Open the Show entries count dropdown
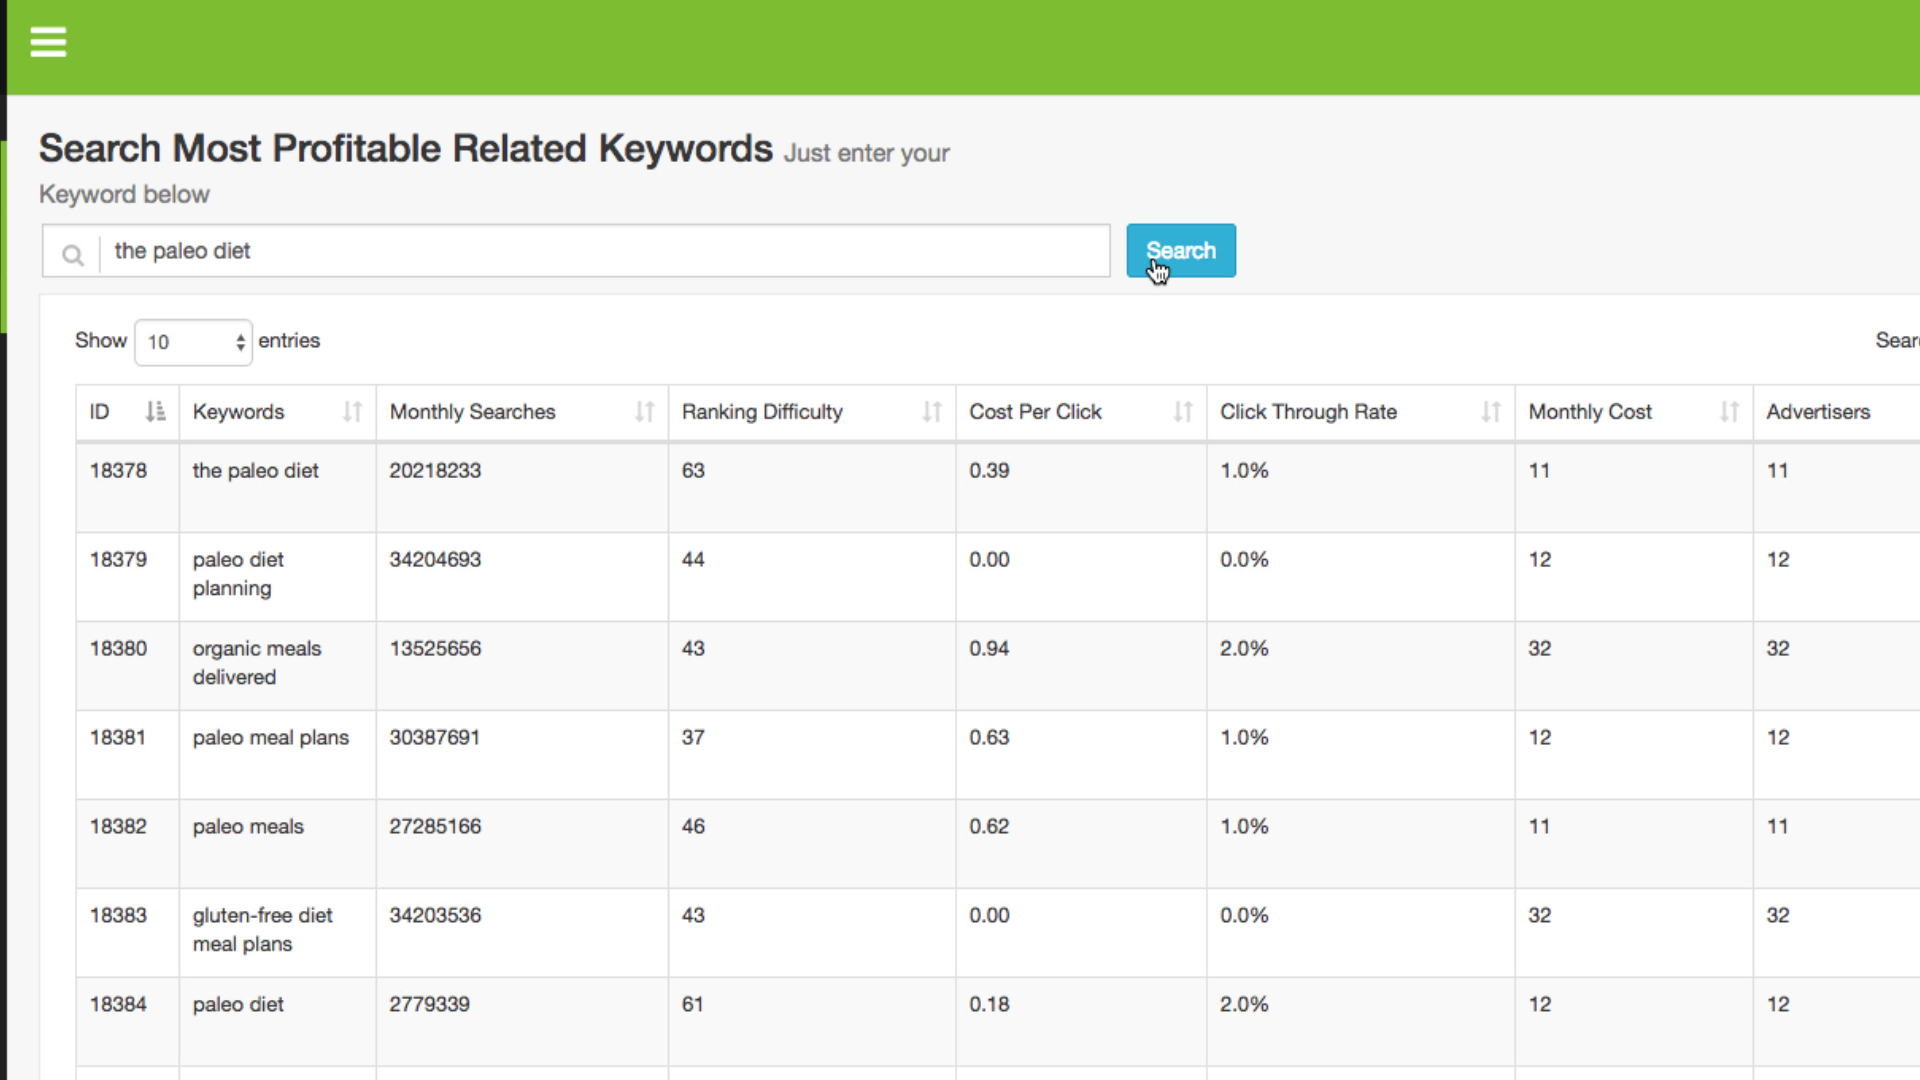 tap(194, 342)
